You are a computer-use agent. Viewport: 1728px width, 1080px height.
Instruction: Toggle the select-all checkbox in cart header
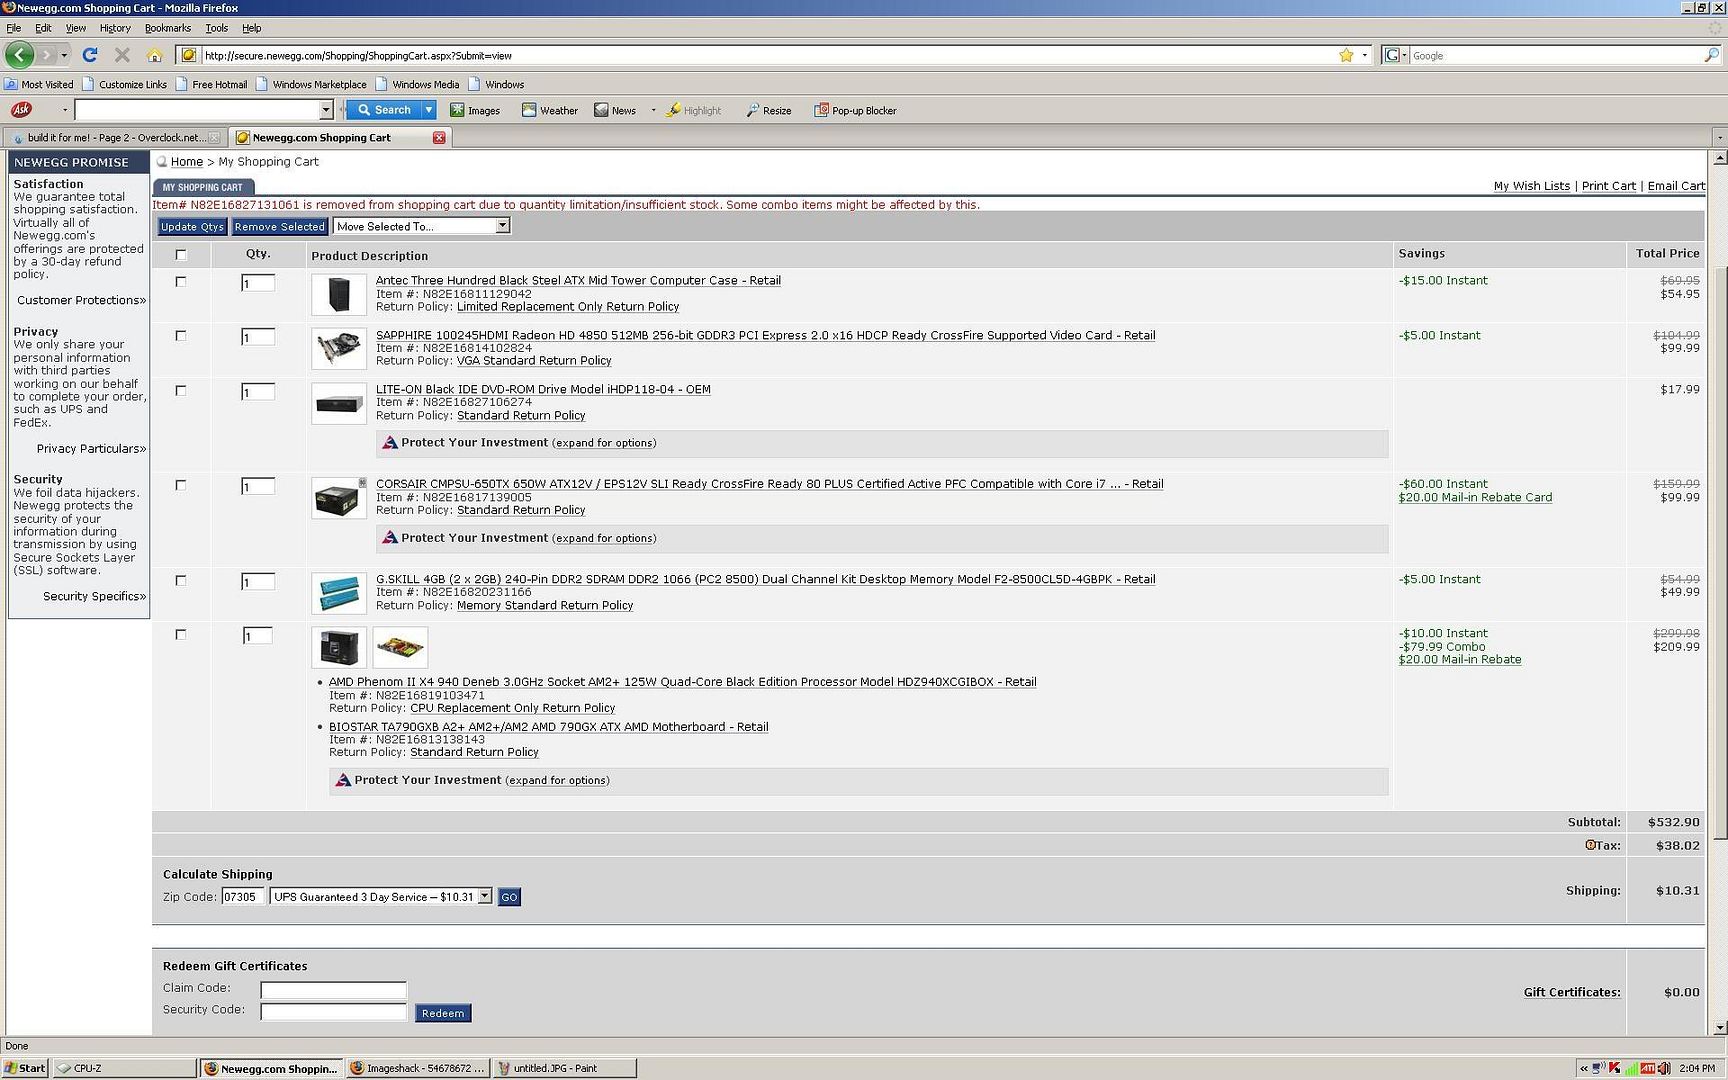[x=181, y=255]
